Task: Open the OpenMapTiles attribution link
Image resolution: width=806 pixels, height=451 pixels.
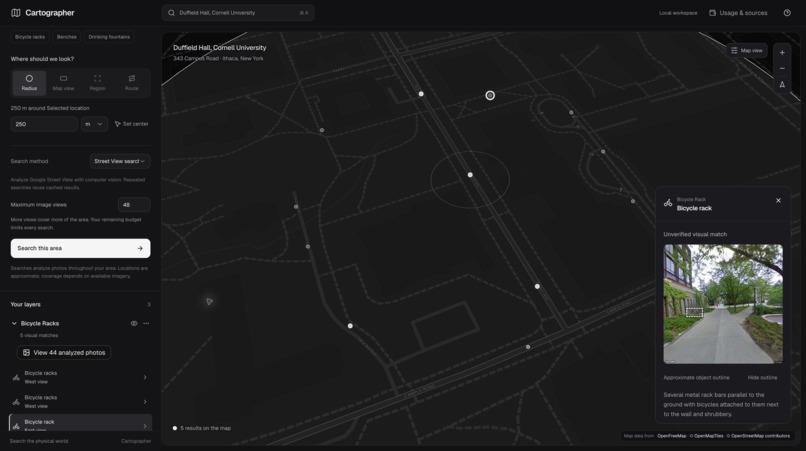Action: point(706,436)
